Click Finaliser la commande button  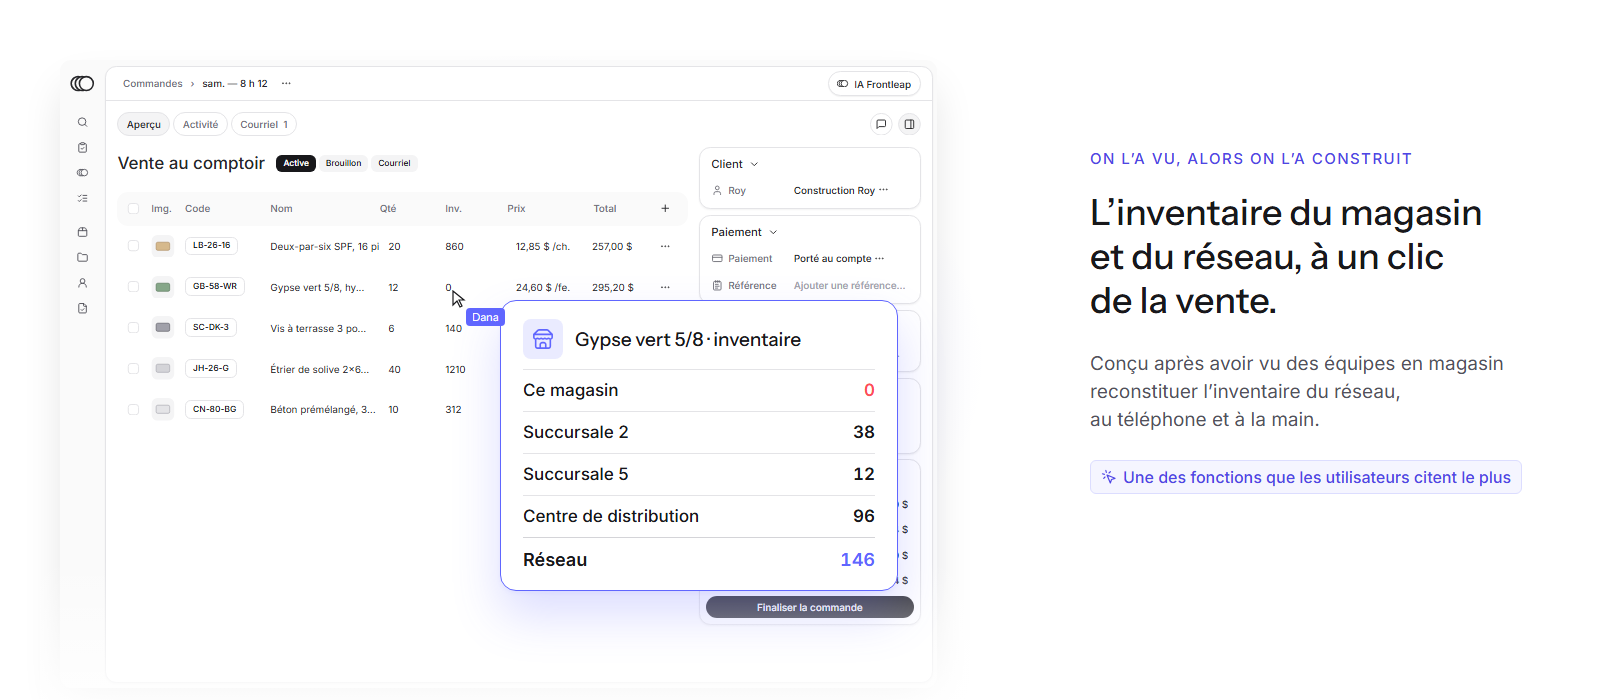[810, 607]
